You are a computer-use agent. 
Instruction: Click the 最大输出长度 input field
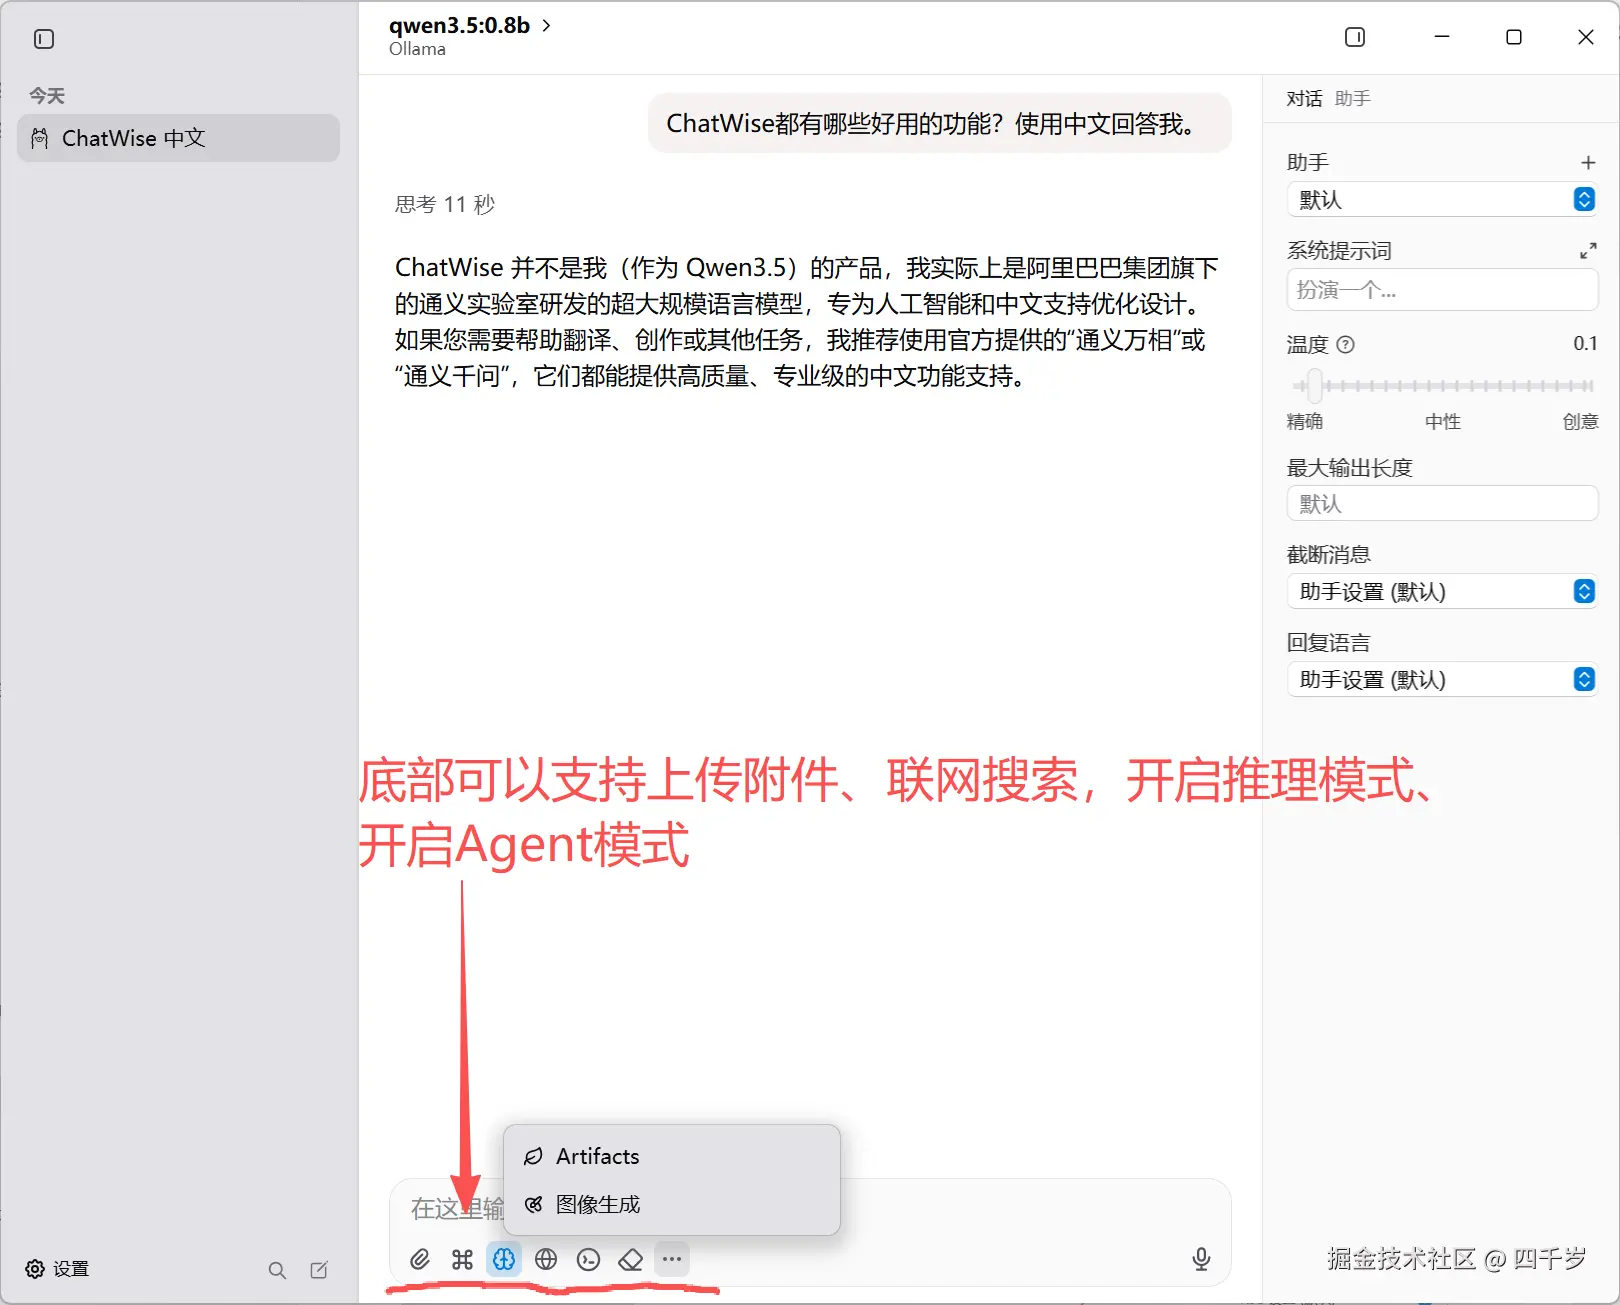[1442, 503]
